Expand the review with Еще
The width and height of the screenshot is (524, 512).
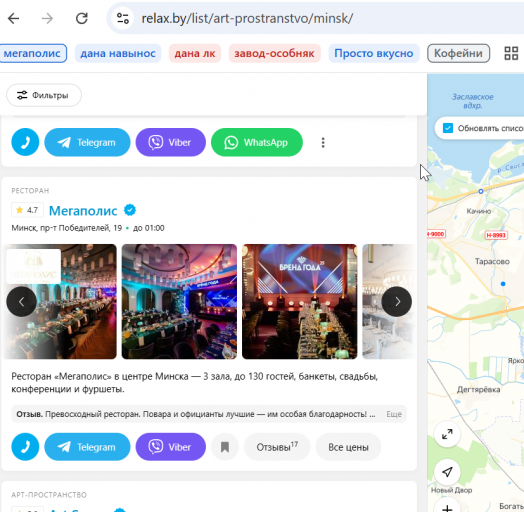(x=394, y=414)
